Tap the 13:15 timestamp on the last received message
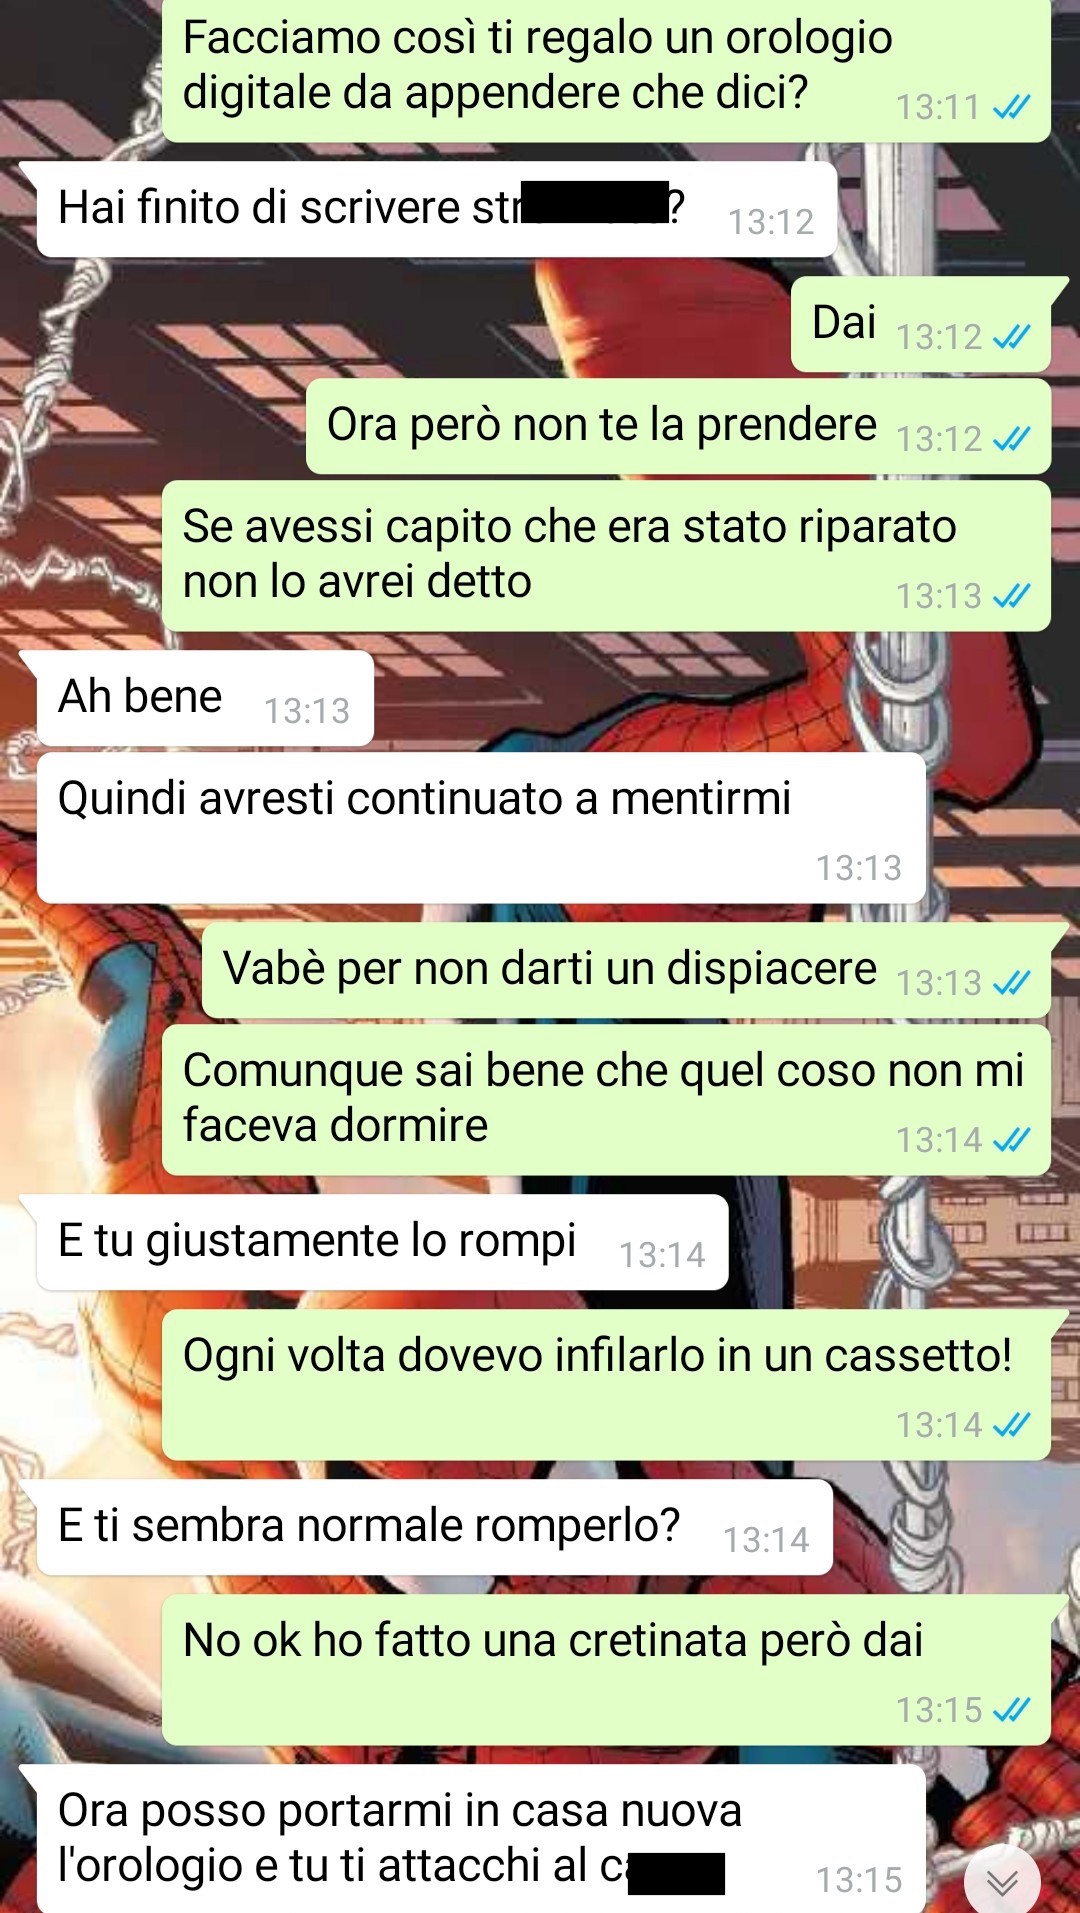This screenshot has height=1913, width=1080. [x=859, y=1880]
